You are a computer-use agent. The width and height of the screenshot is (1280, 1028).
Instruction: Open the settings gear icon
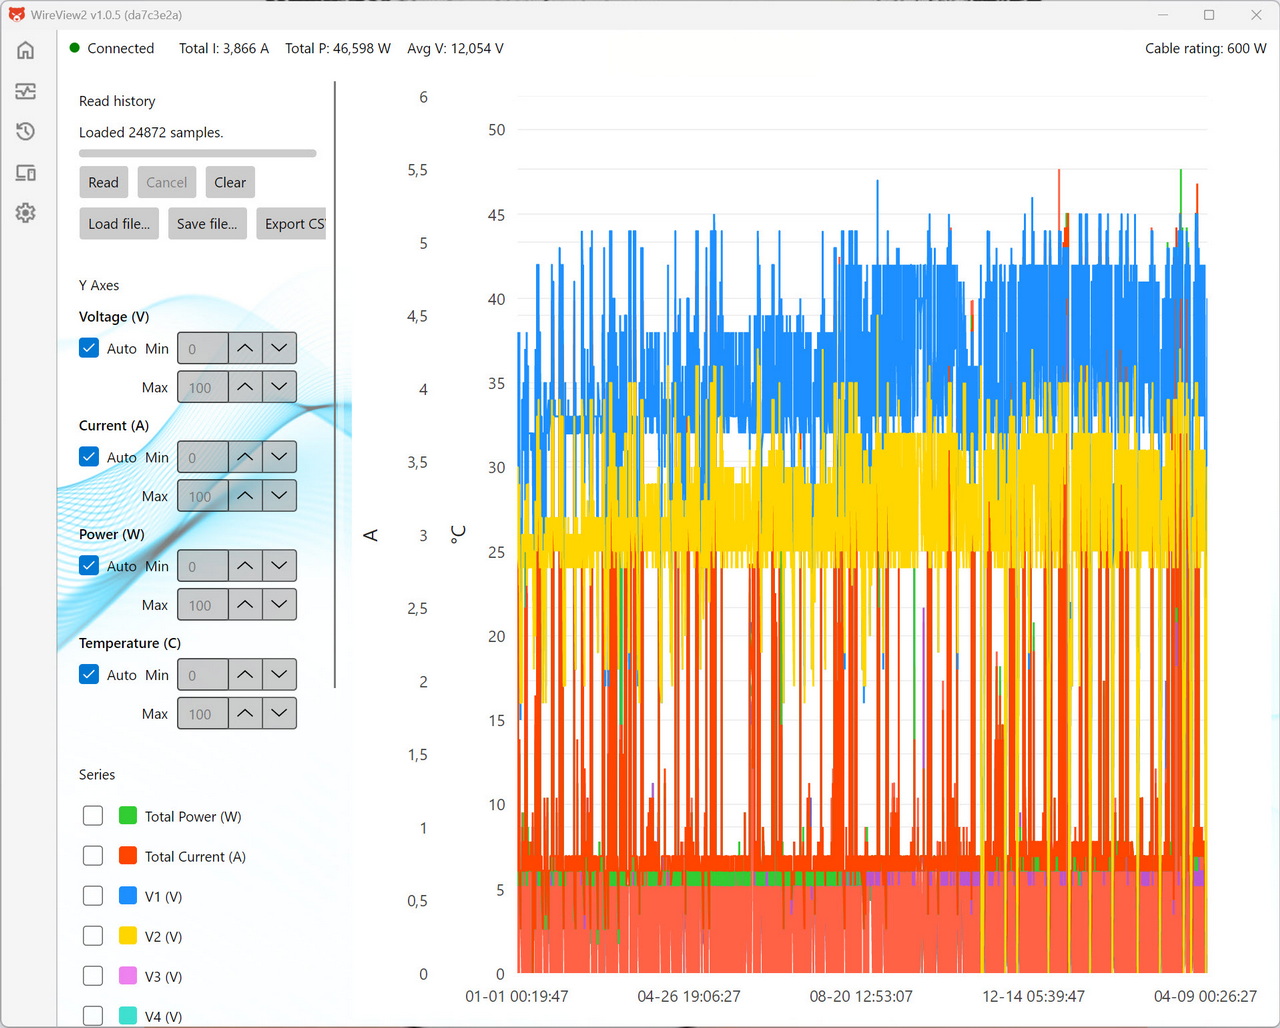point(26,213)
